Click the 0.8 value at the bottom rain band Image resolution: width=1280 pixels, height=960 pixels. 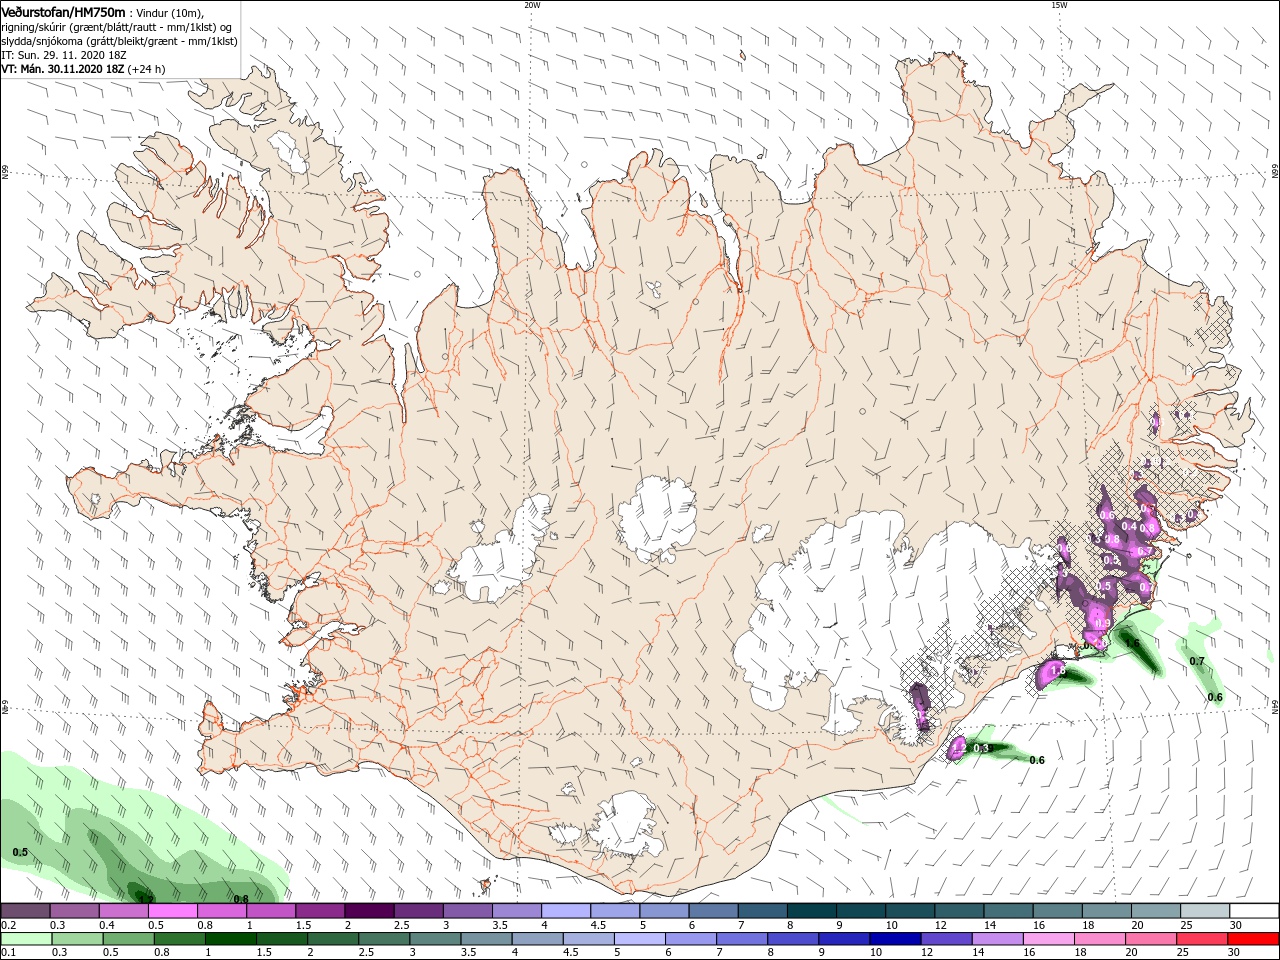tap(241, 899)
